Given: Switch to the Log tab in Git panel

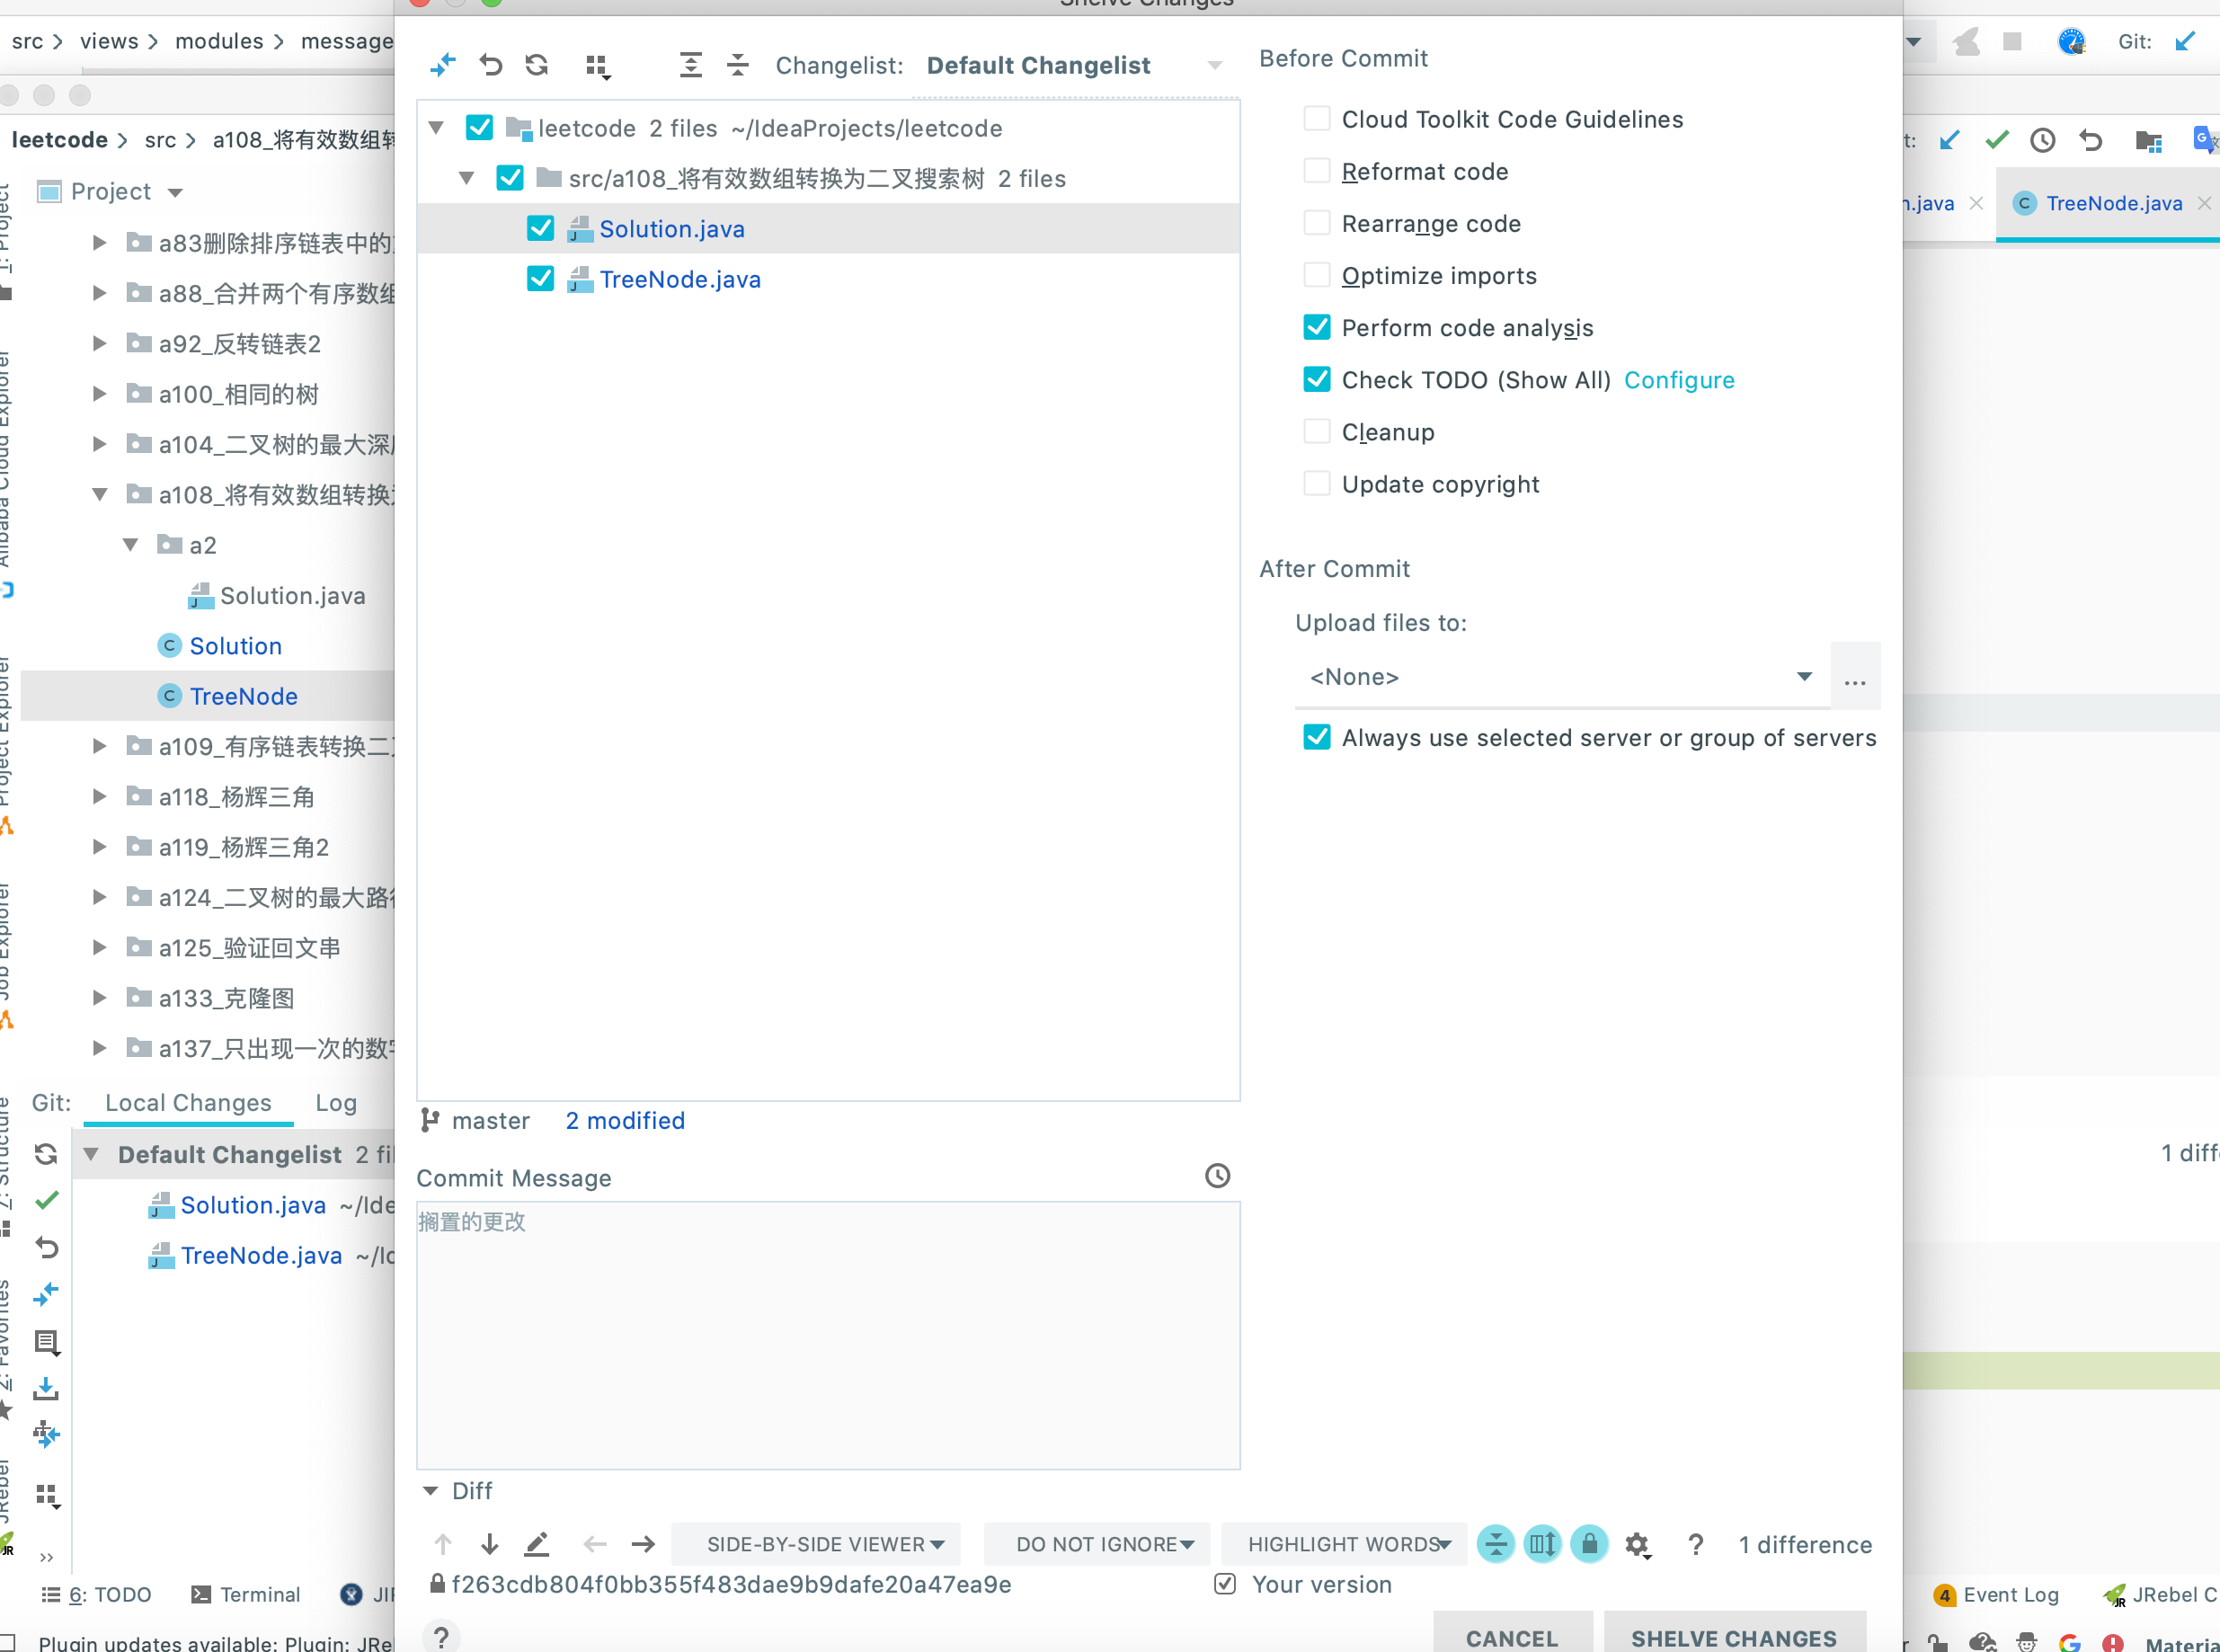Looking at the screenshot, I should (333, 1102).
